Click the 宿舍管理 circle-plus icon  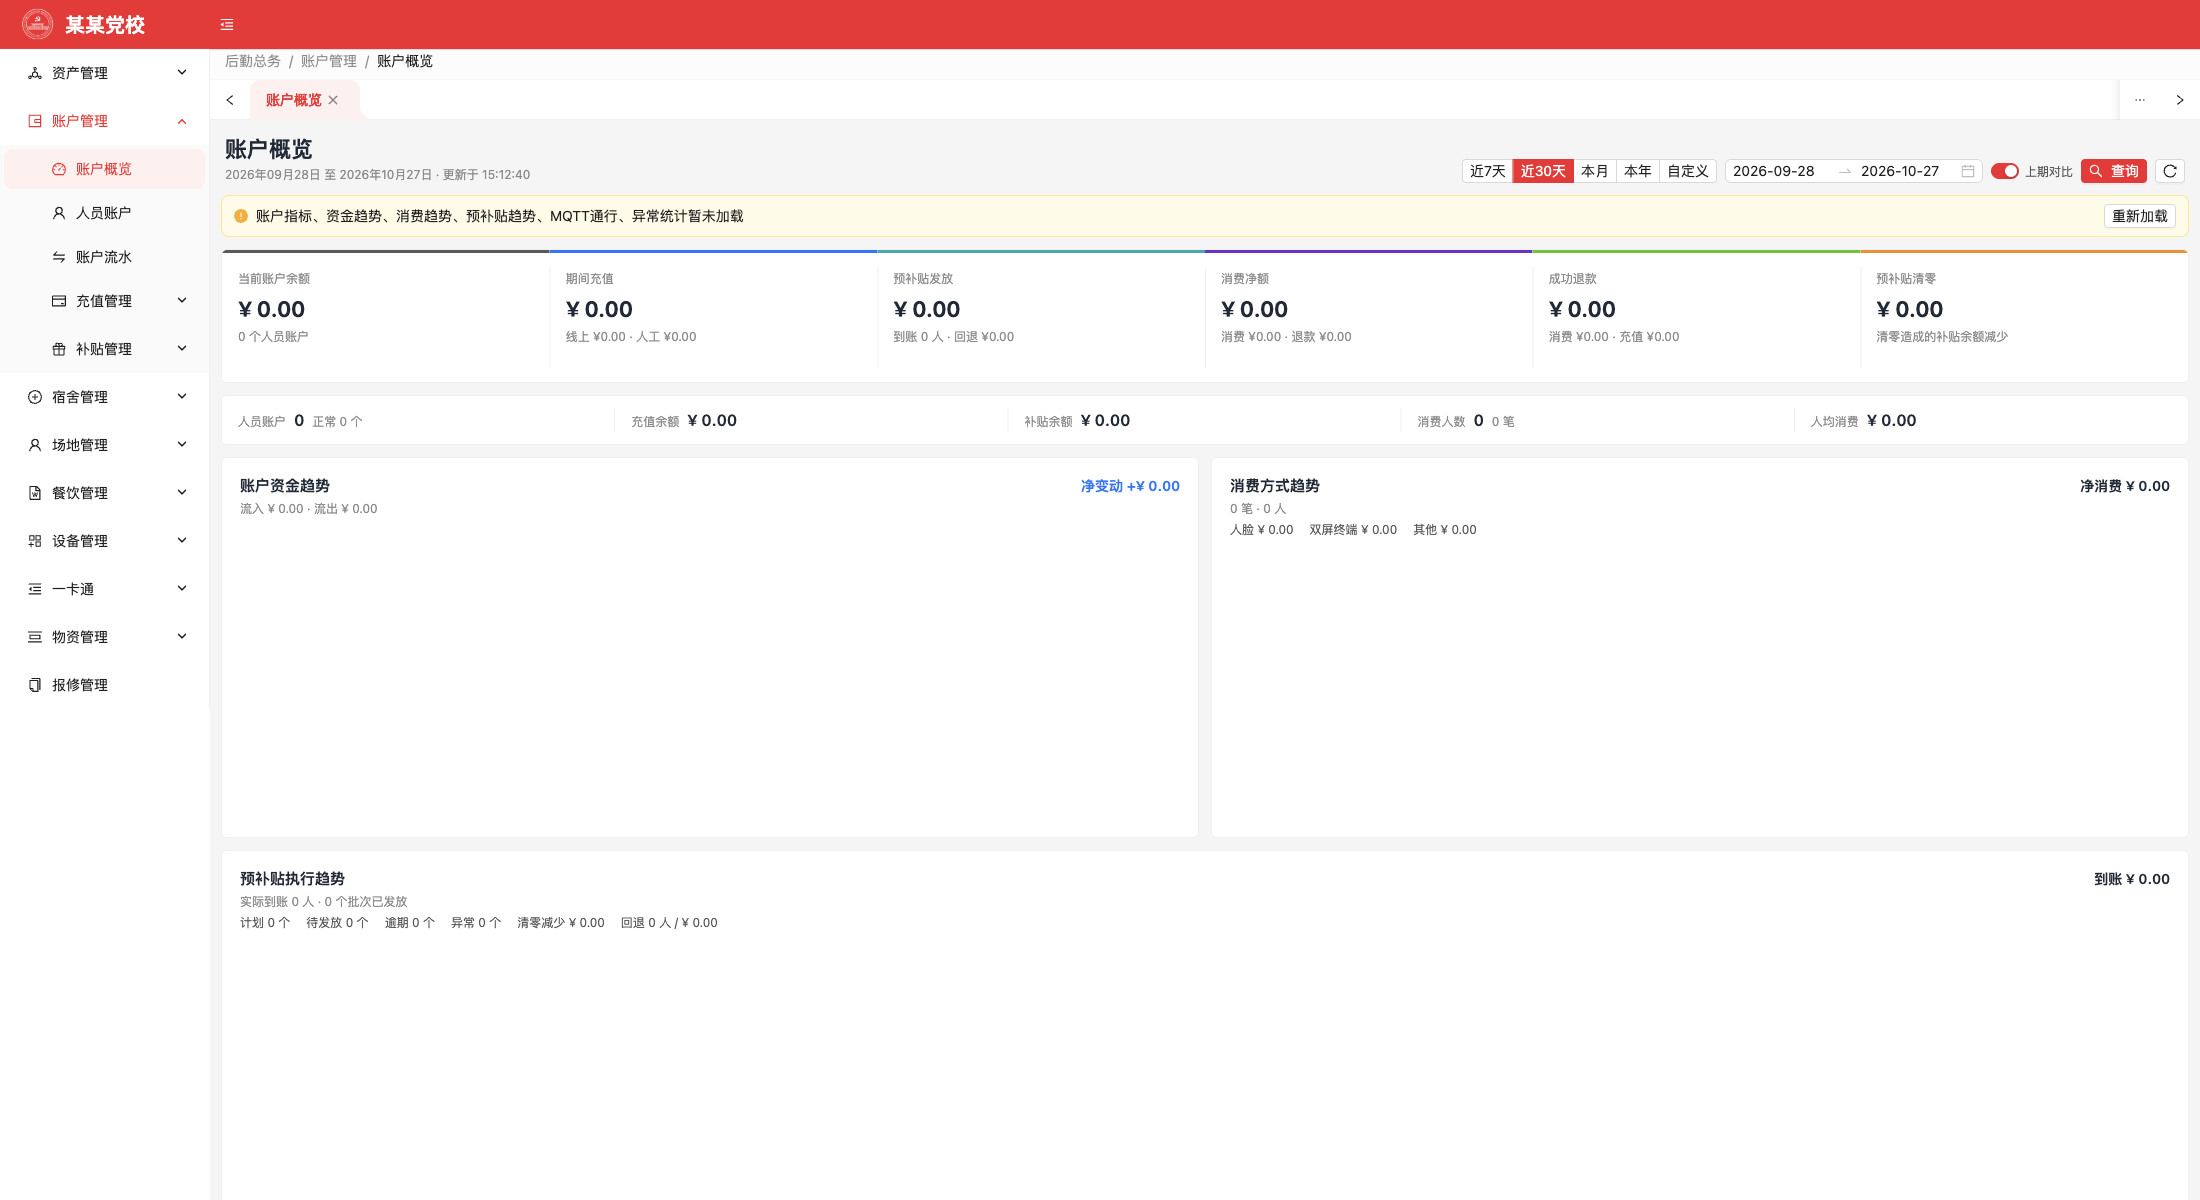[35, 397]
